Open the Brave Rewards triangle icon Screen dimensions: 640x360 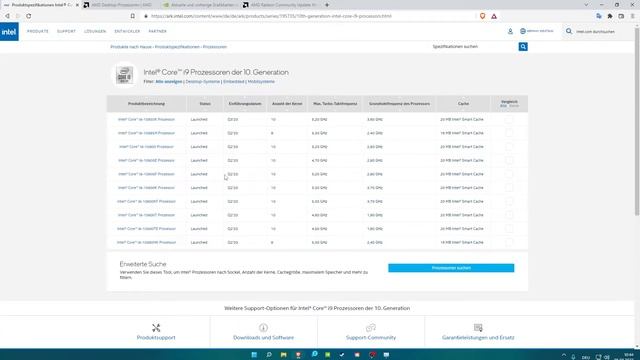click(x=494, y=16)
